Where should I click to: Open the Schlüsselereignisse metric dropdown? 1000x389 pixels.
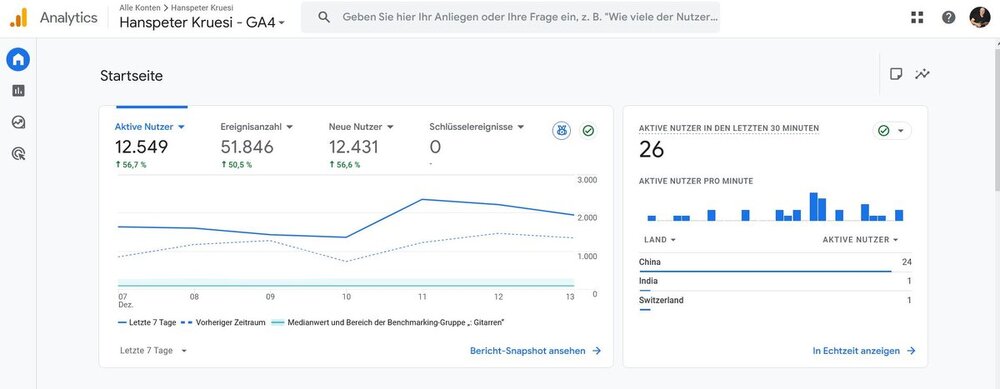[x=477, y=127]
